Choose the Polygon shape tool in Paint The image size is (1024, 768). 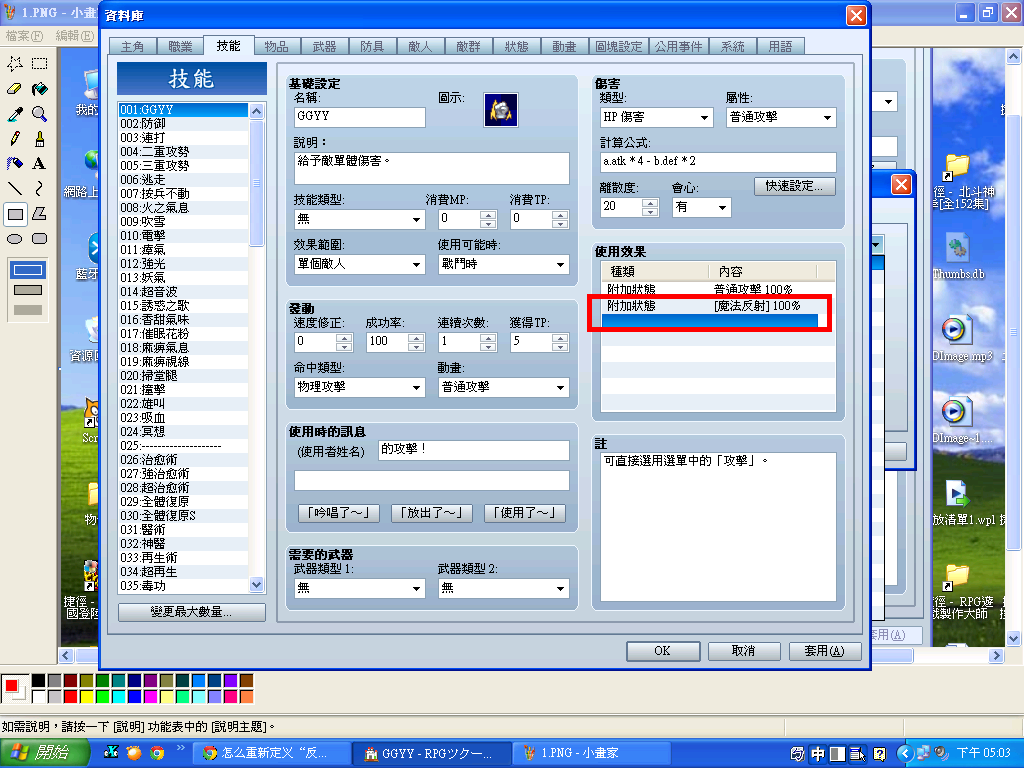(40, 214)
